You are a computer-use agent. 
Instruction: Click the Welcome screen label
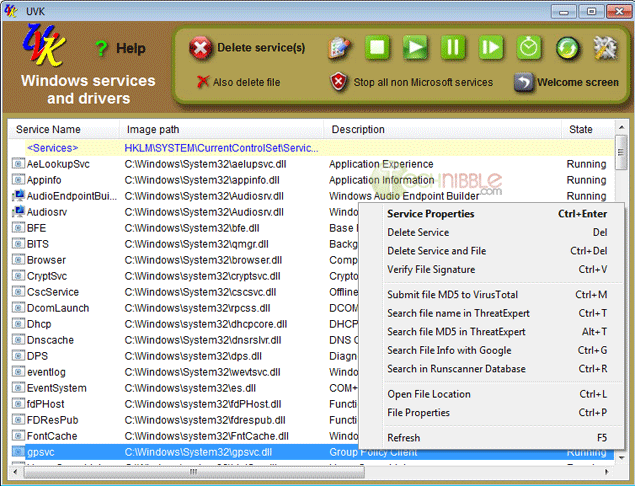point(577,82)
